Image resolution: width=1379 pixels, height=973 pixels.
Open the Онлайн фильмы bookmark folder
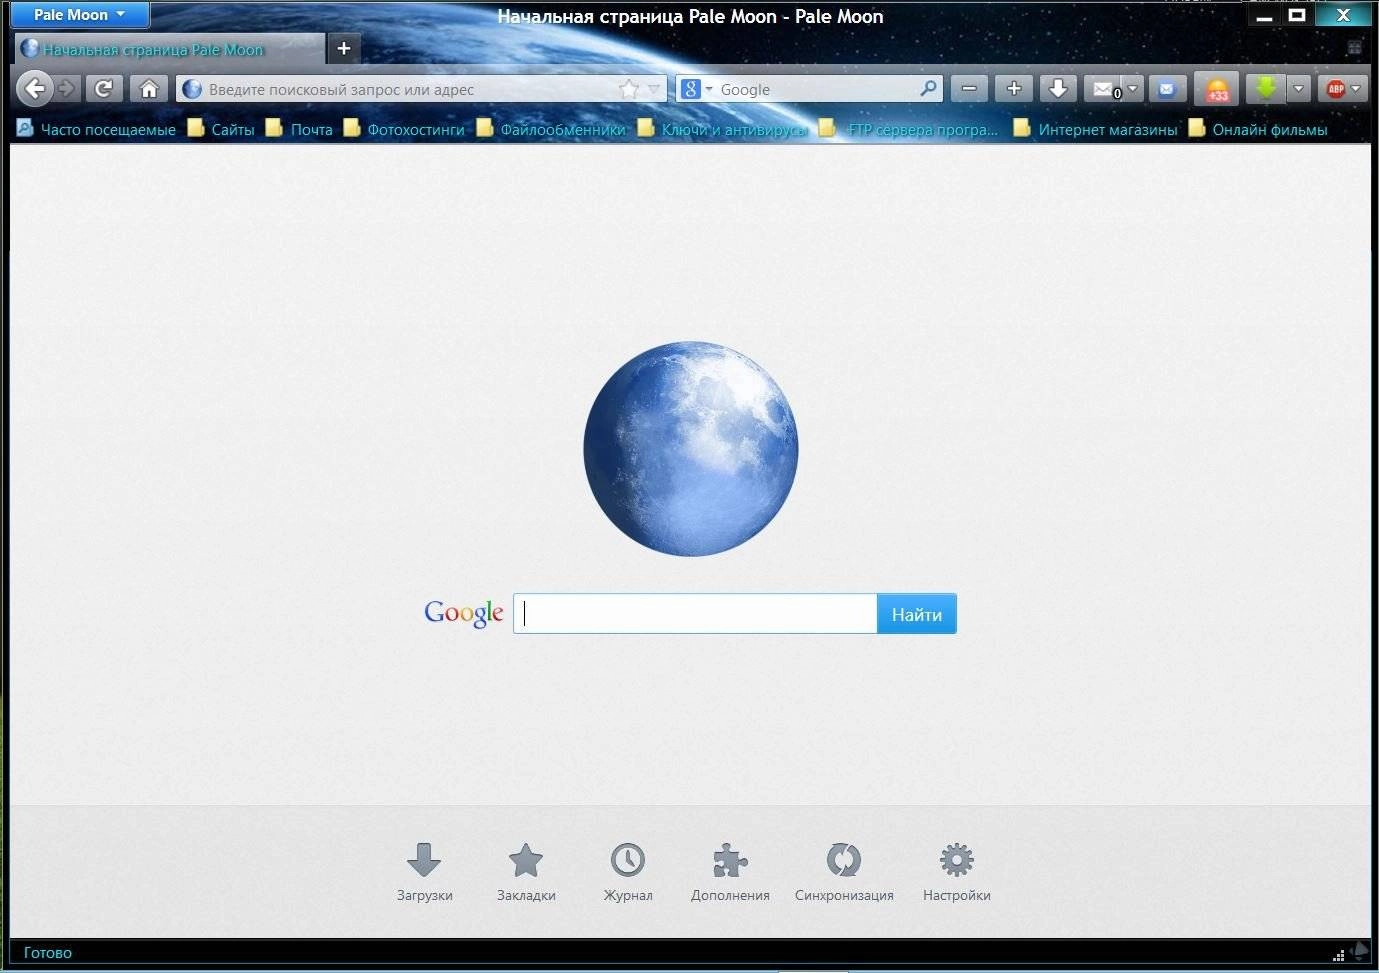click(1258, 129)
